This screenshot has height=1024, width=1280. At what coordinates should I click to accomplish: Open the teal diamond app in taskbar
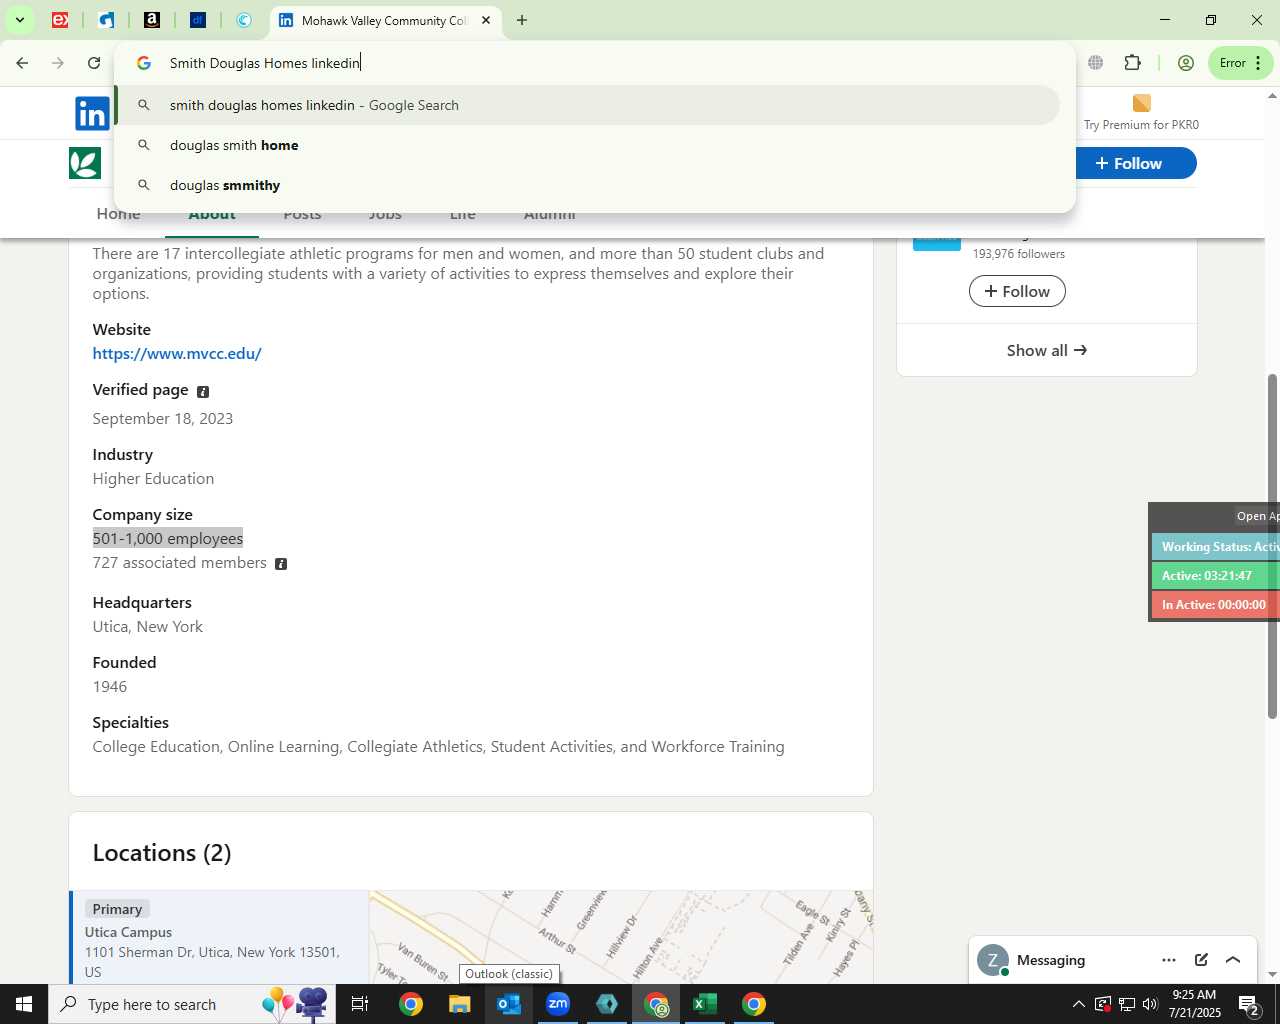click(607, 1004)
